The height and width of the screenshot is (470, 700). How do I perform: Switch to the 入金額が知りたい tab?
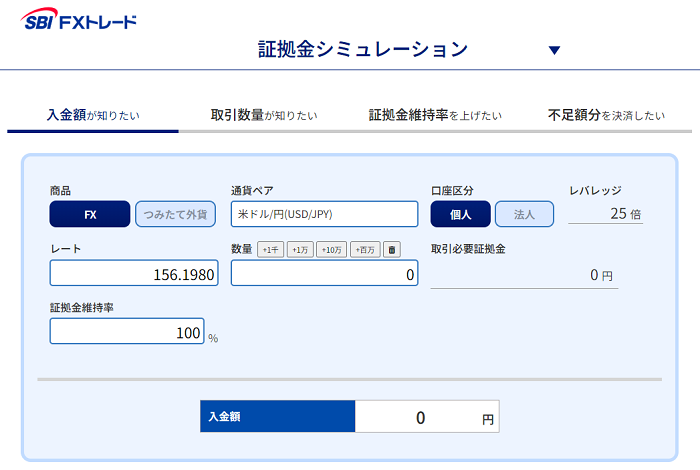pyautogui.click(x=93, y=116)
